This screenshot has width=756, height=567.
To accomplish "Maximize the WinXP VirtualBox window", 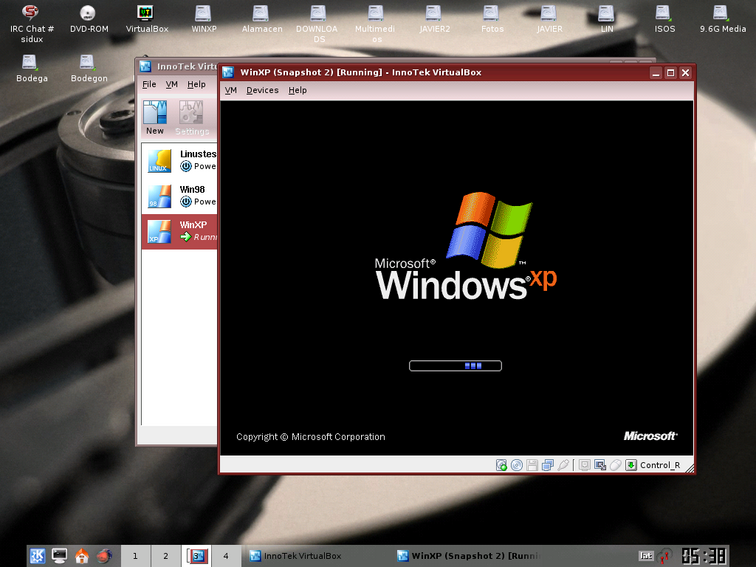I will pyautogui.click(x=671, y=73).
